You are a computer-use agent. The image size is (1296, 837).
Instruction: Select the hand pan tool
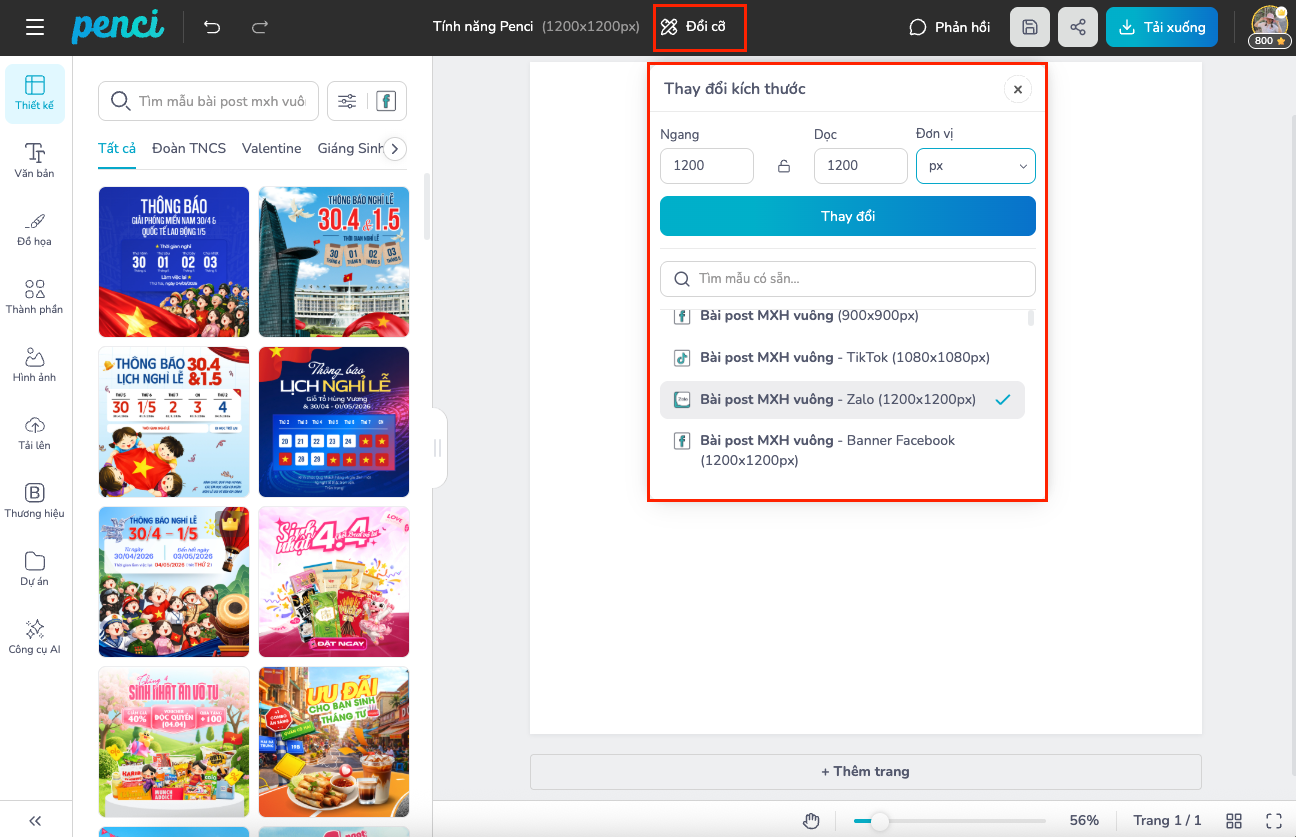[x=812, y=821]
